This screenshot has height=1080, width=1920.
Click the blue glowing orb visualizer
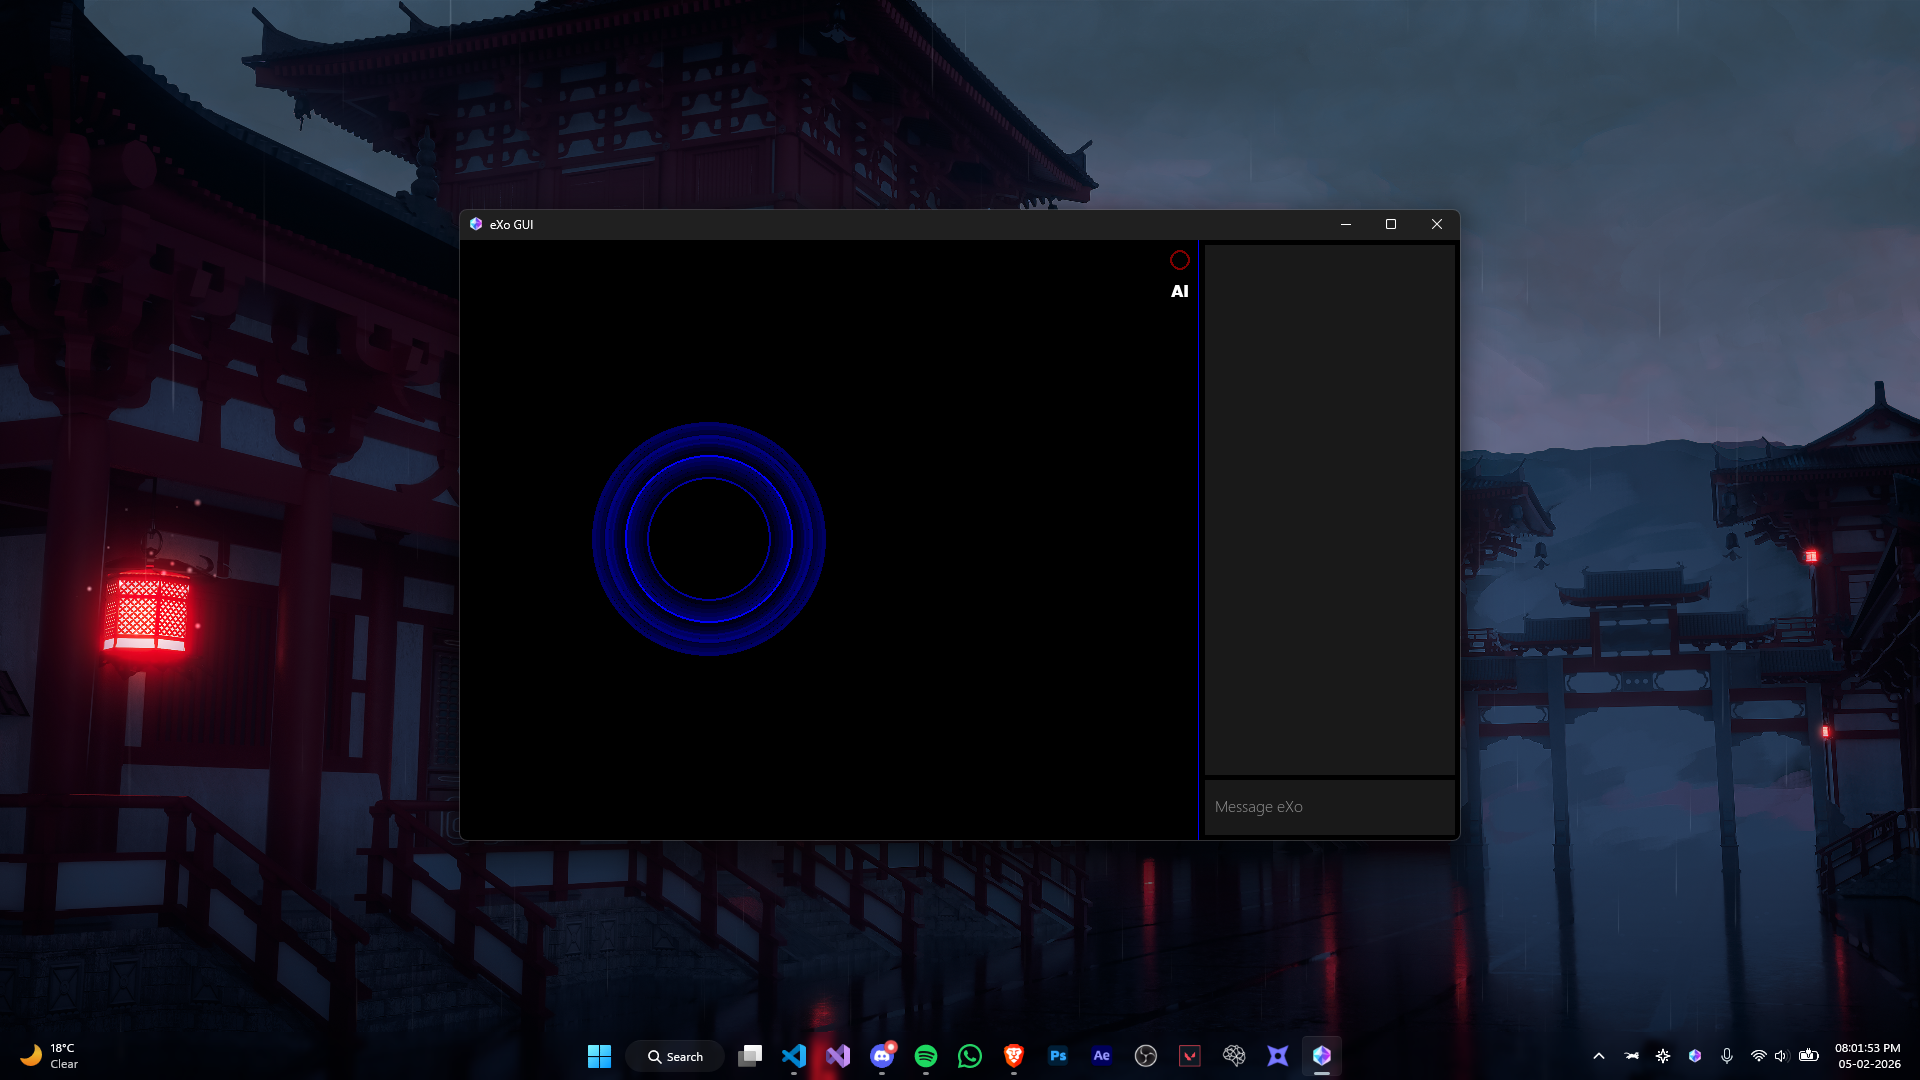[709, 539]
